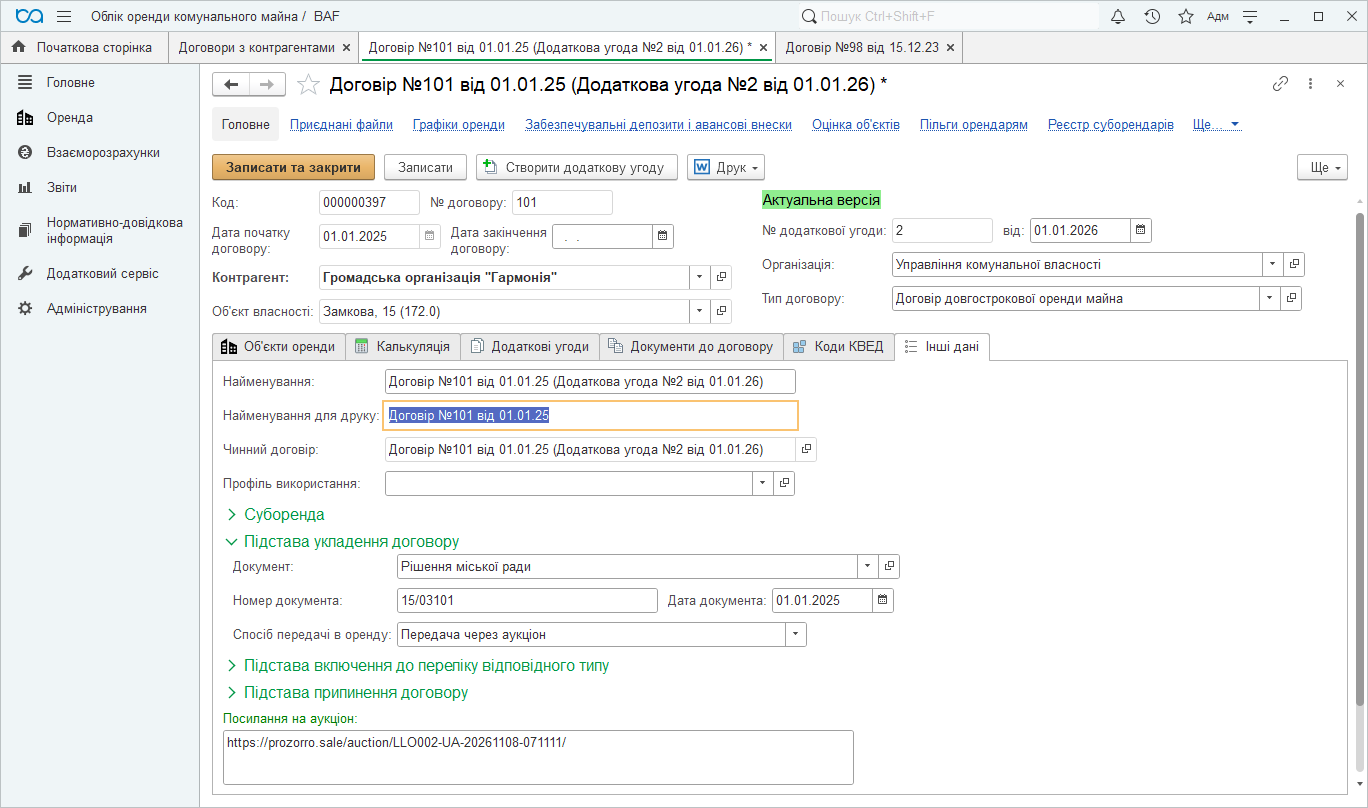Open the Оренда section in sidebar
1368x808 pixels.
click(69, 117)
